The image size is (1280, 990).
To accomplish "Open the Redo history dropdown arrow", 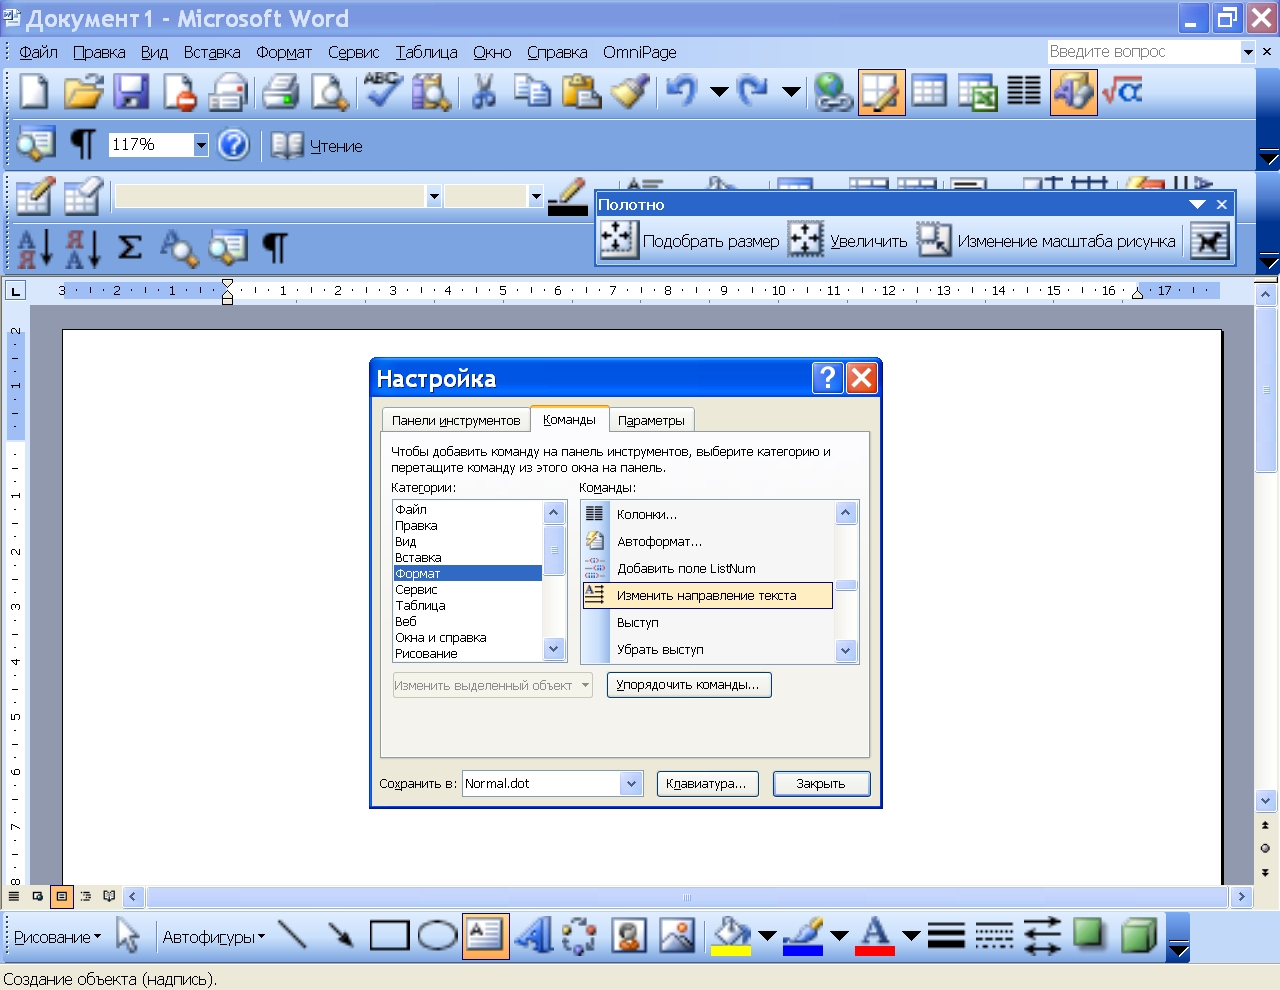I will point(791,93).
